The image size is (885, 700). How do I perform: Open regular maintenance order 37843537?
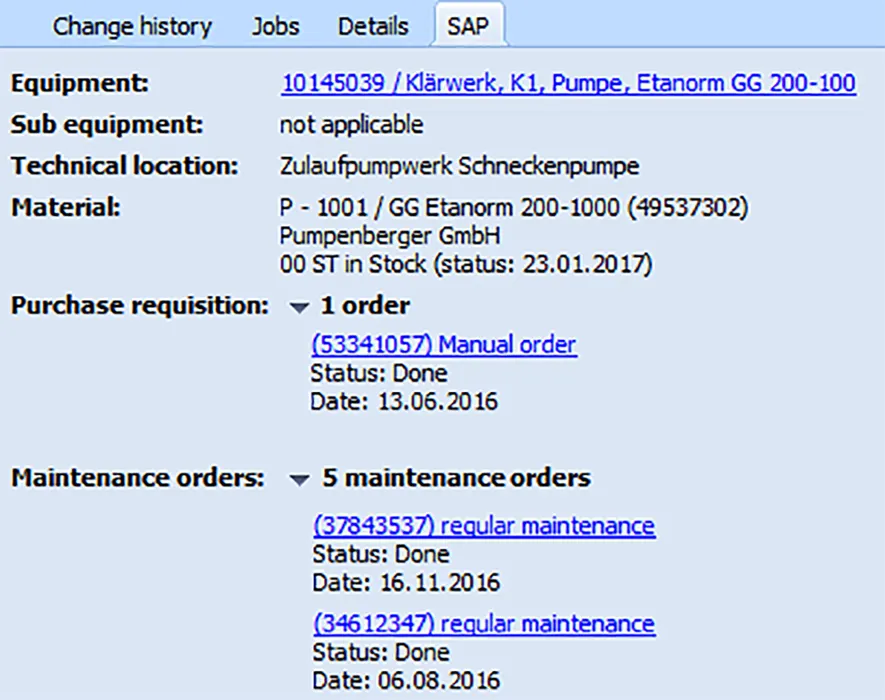[483, 526]
